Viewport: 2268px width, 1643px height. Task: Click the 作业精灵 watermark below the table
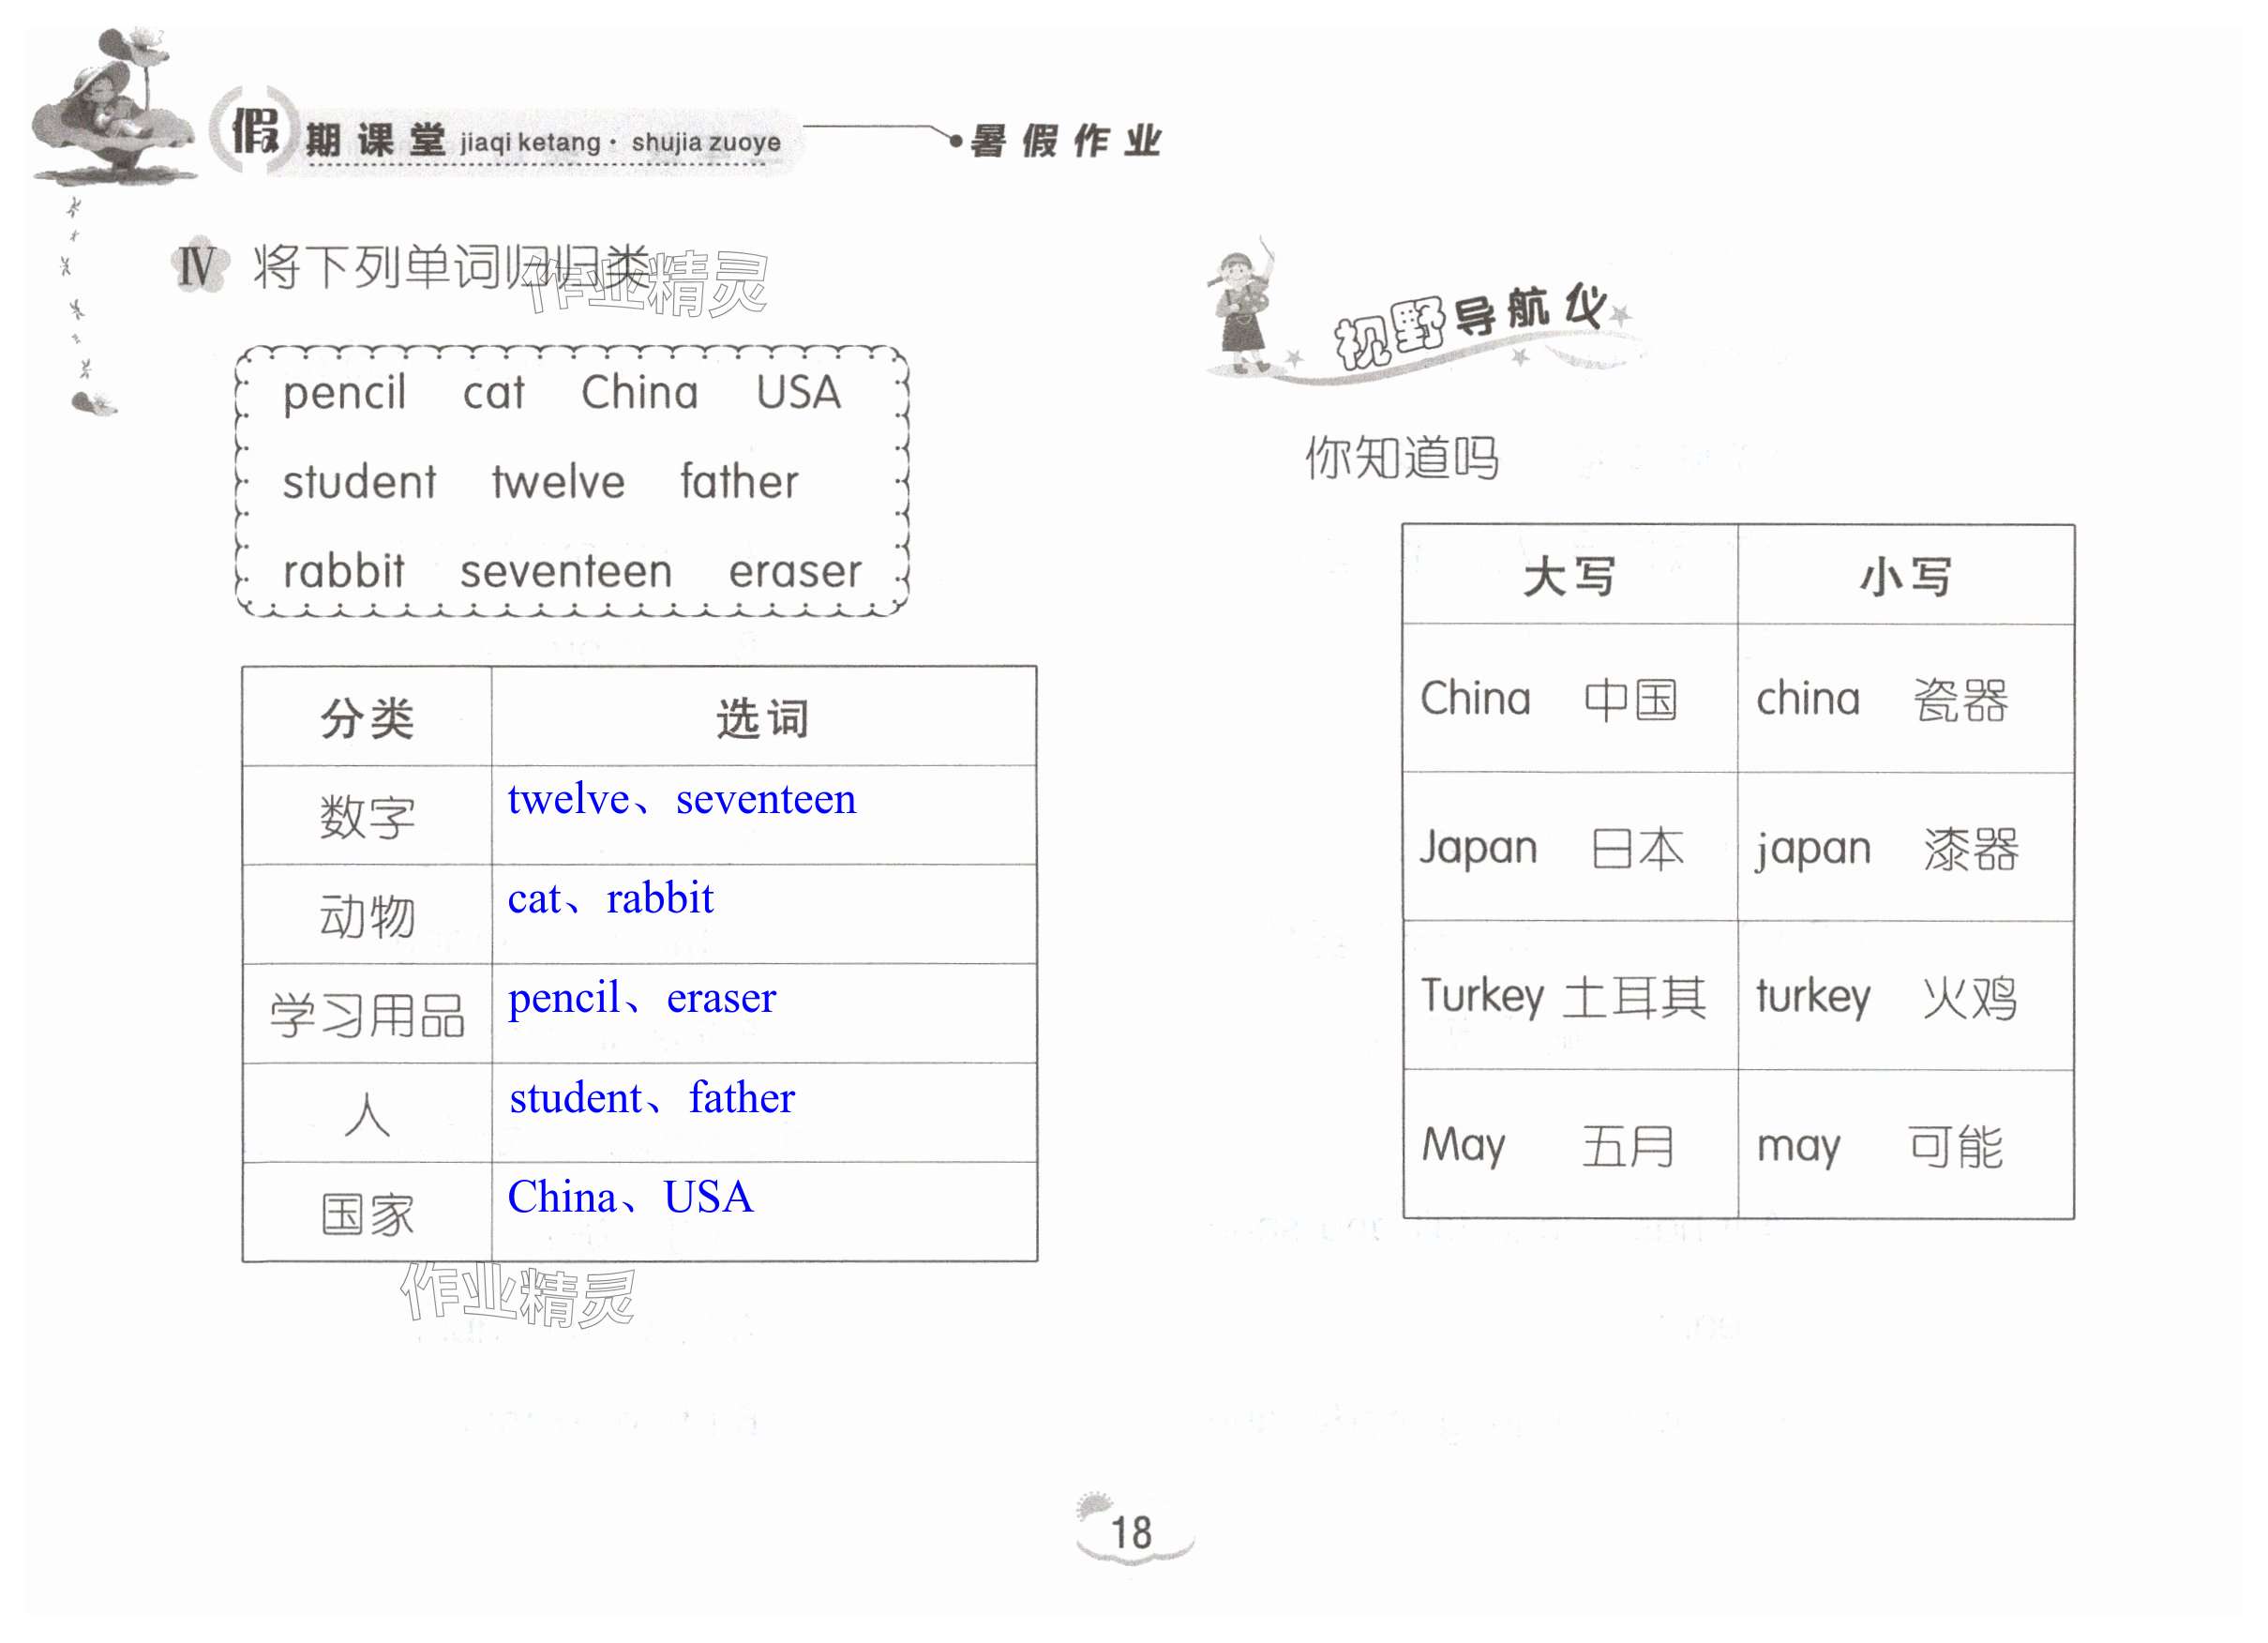[x=517, y=1296]
